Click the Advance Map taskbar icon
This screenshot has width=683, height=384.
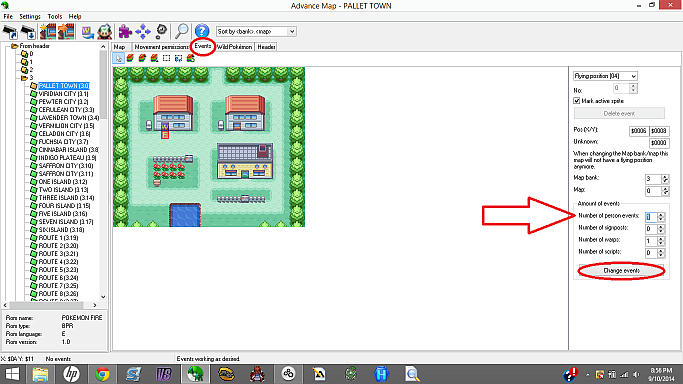pos(195,374)
